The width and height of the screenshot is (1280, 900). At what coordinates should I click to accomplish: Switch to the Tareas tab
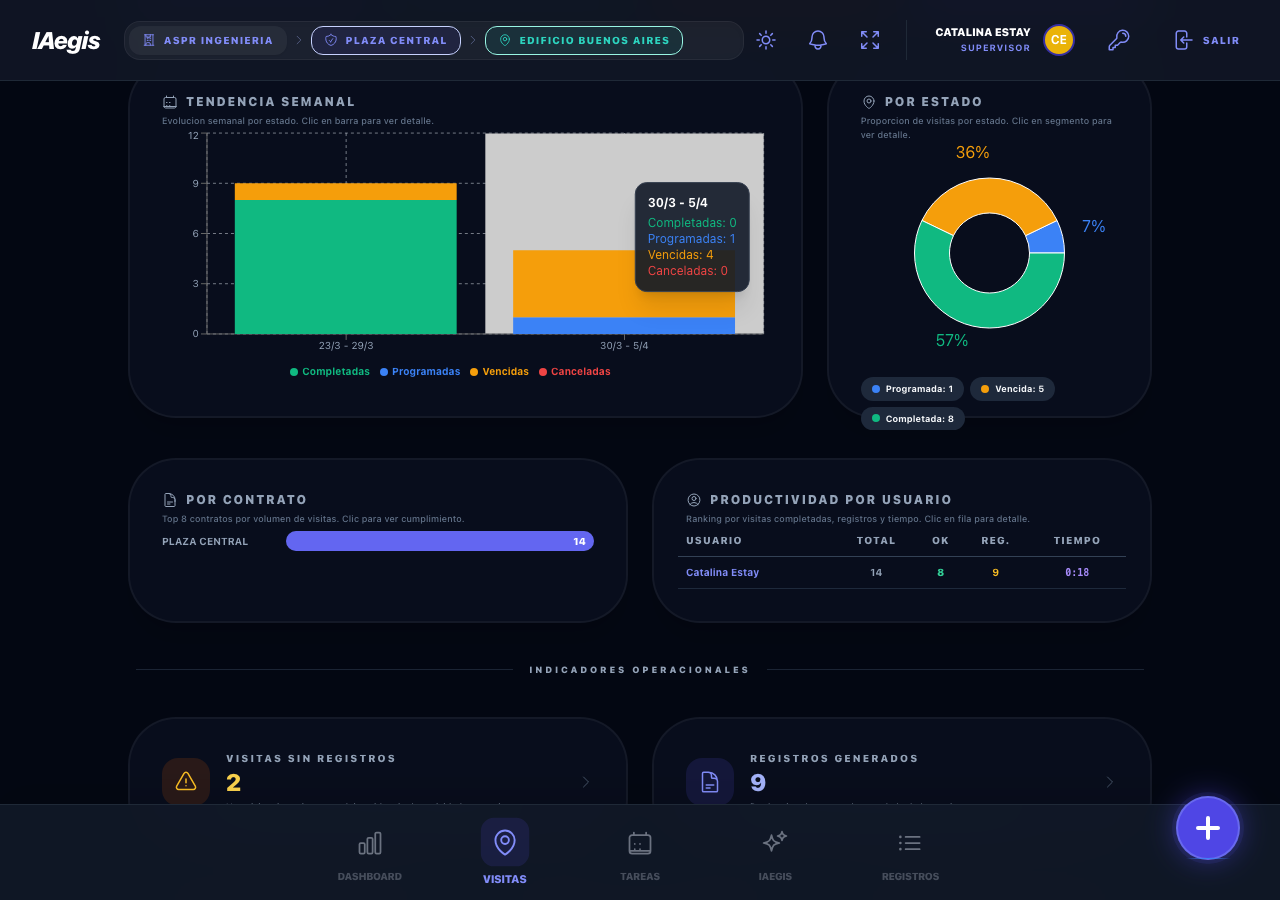(640, 843)
